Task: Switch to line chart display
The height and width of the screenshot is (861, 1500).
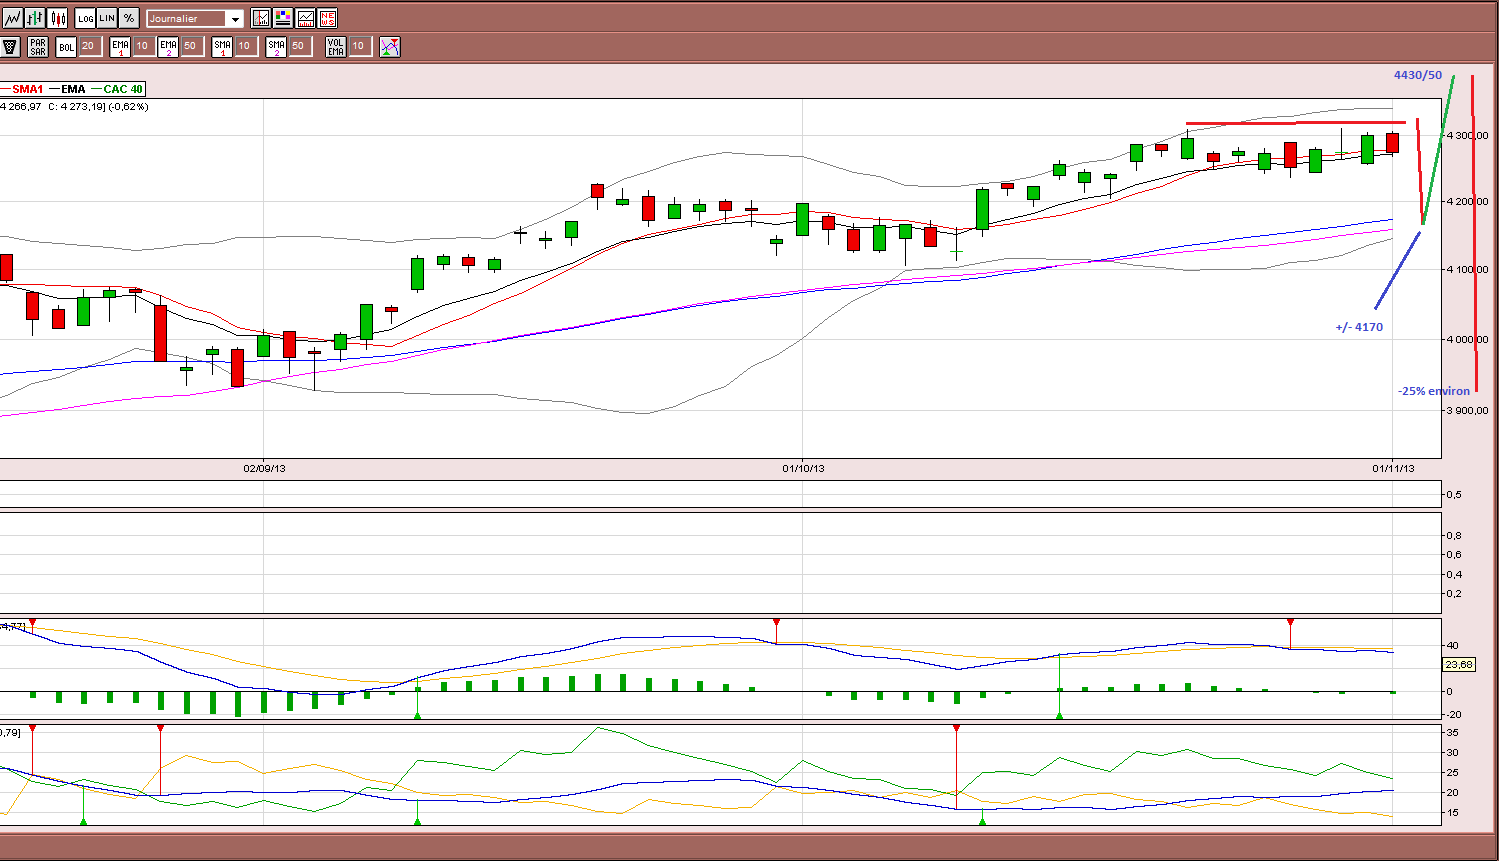Action: (x=12, y=18)
